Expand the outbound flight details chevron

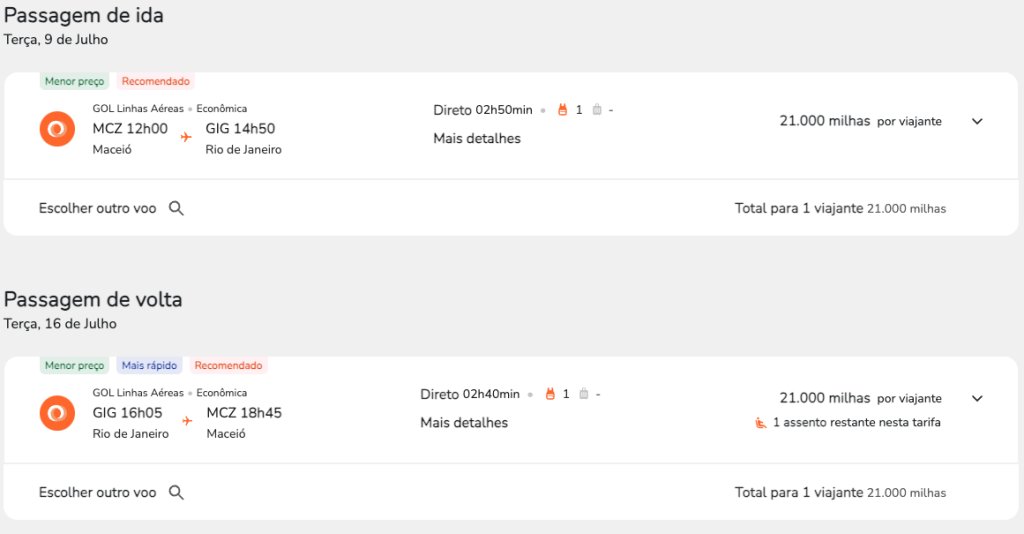tap(977, 121)
